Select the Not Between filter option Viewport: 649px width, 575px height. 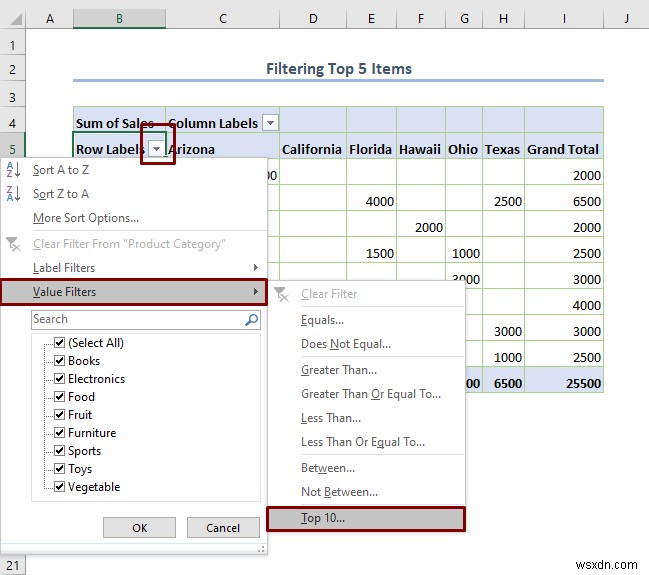click(366, 492)
